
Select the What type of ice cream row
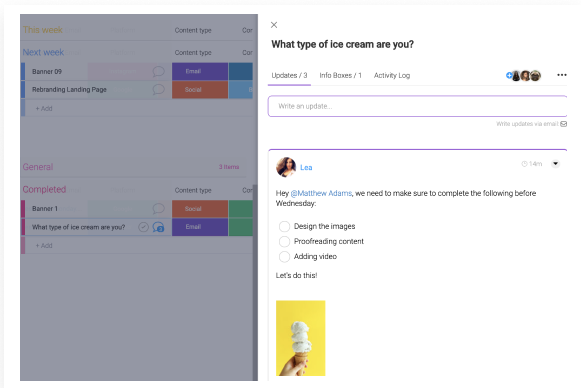click(x=79, y=227)
